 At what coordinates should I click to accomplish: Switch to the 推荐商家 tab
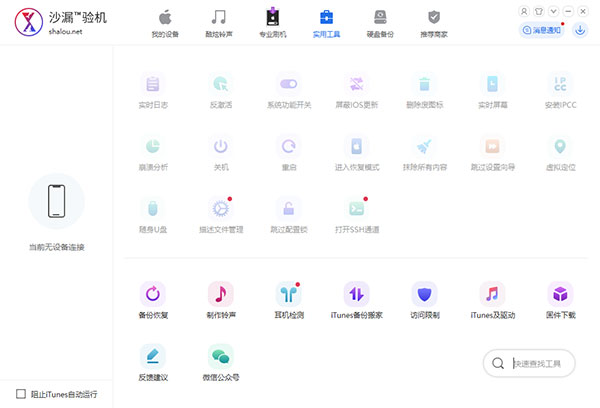(x=434, y=24)
